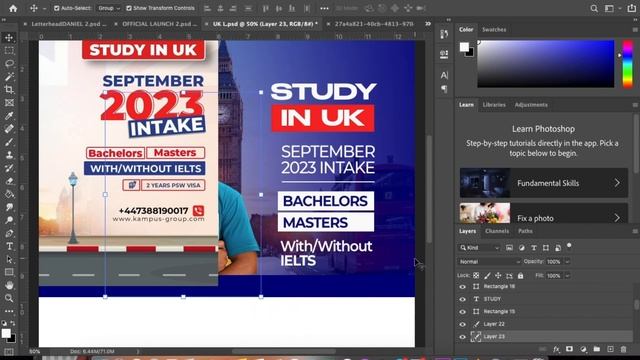
Task: Select the Lasso tool
Action: tap(9, 64)
